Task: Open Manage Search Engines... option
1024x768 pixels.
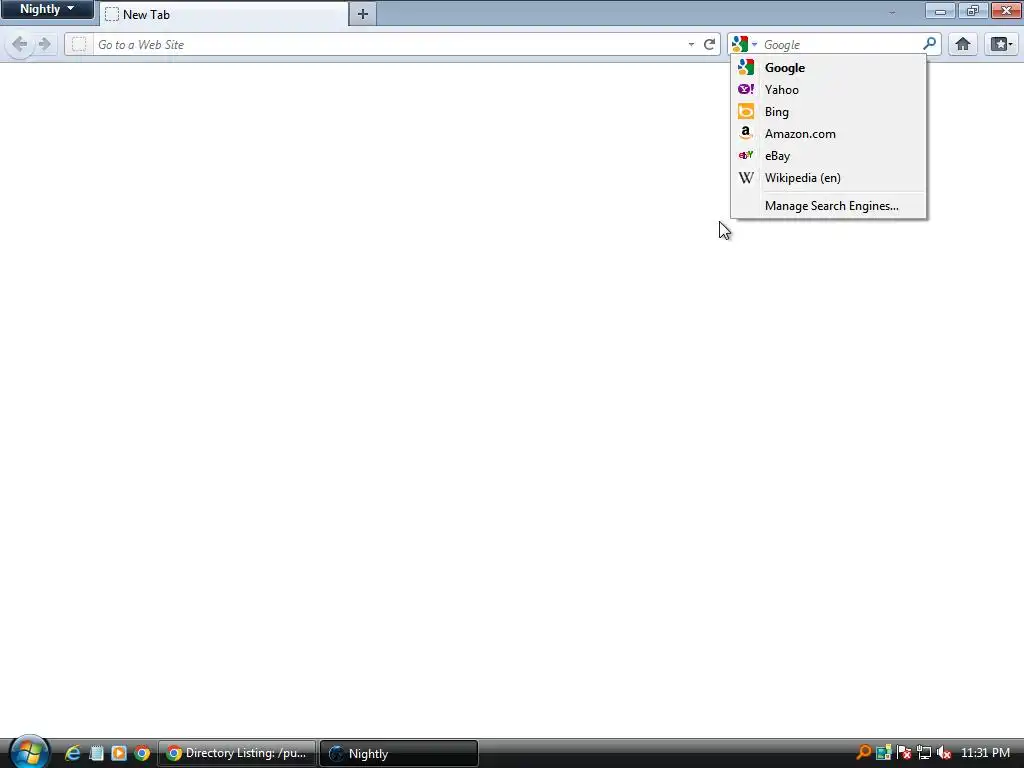Action: pos(828,206)
